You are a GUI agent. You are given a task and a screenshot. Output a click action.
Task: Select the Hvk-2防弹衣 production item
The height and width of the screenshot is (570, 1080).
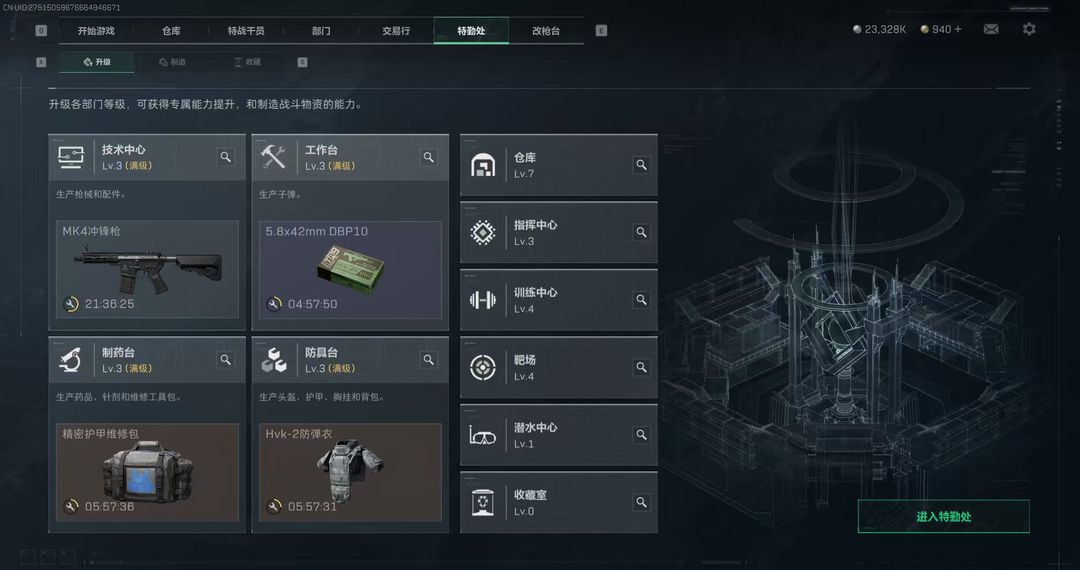[350, 472]
